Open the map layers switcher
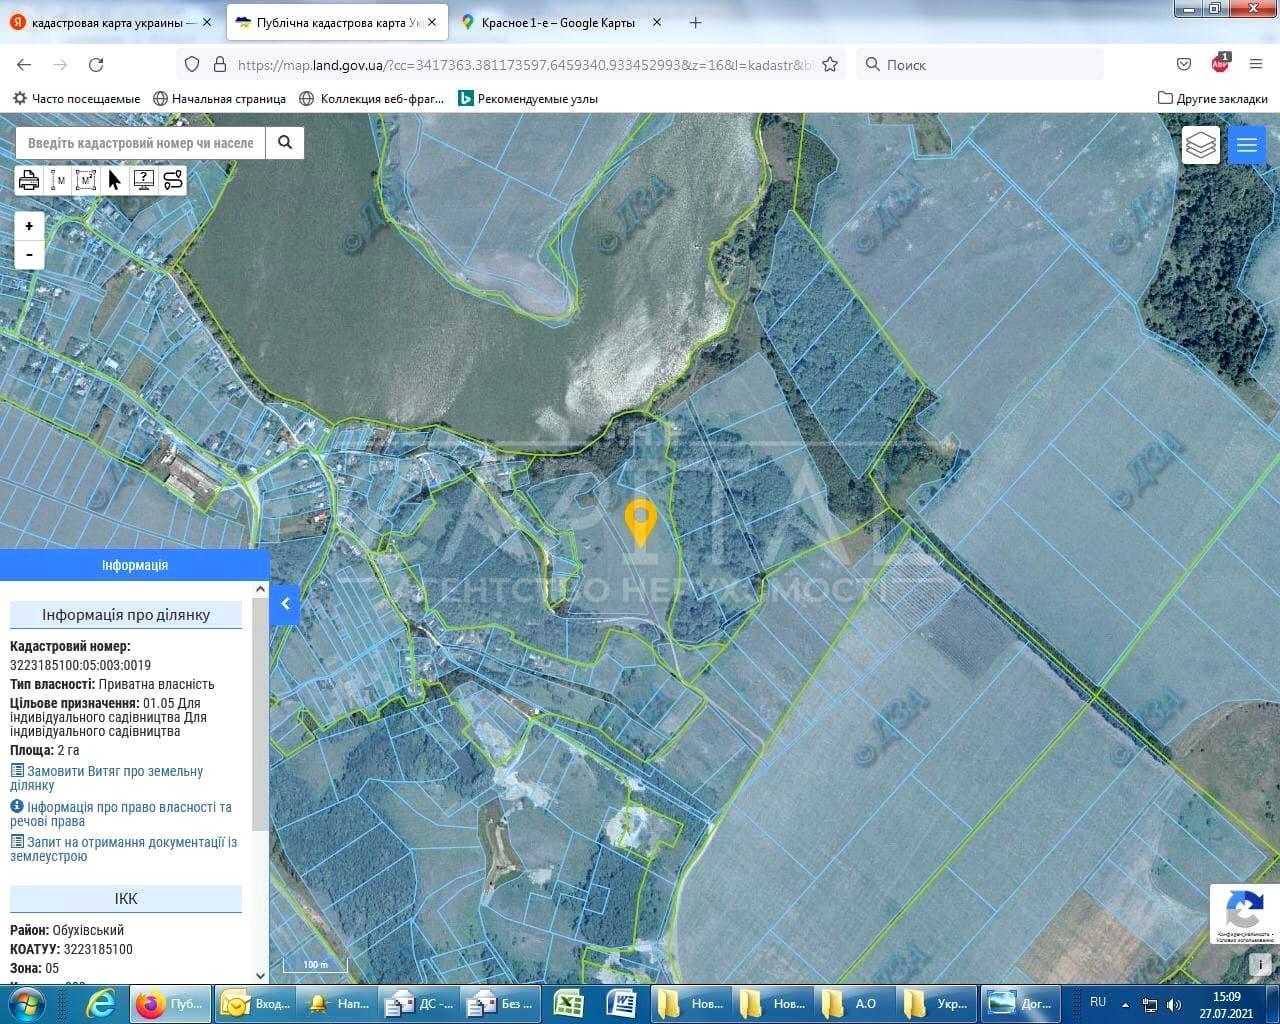 tap(1200, 145)
